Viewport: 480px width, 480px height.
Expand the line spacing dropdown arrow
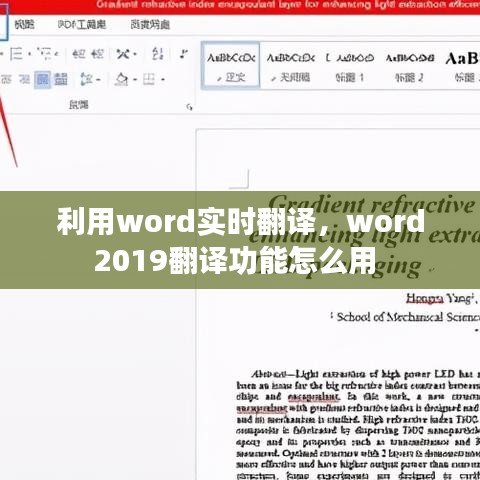click(x=98, y=80)
